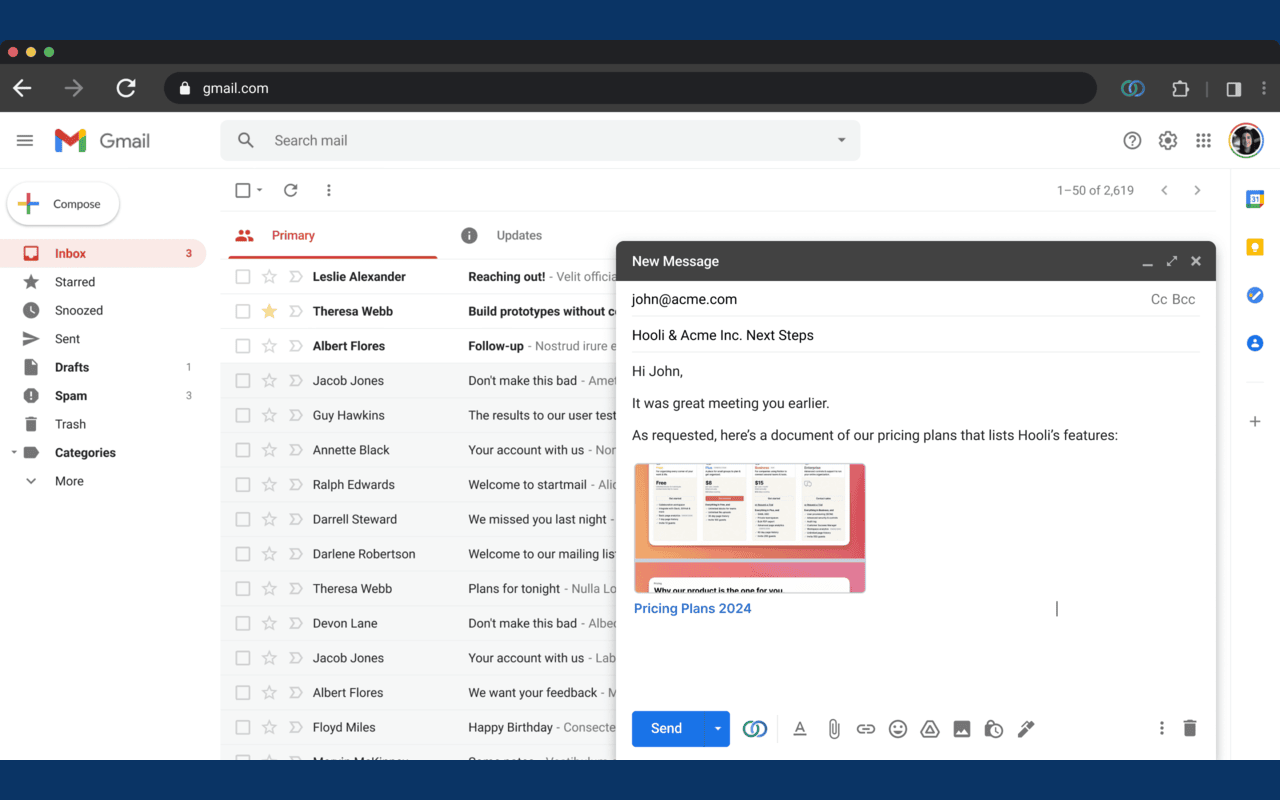This screenshot has width=1280, height=800.
Task: Select the Leslie Alexander email checkbox
Action: [243, 277]
